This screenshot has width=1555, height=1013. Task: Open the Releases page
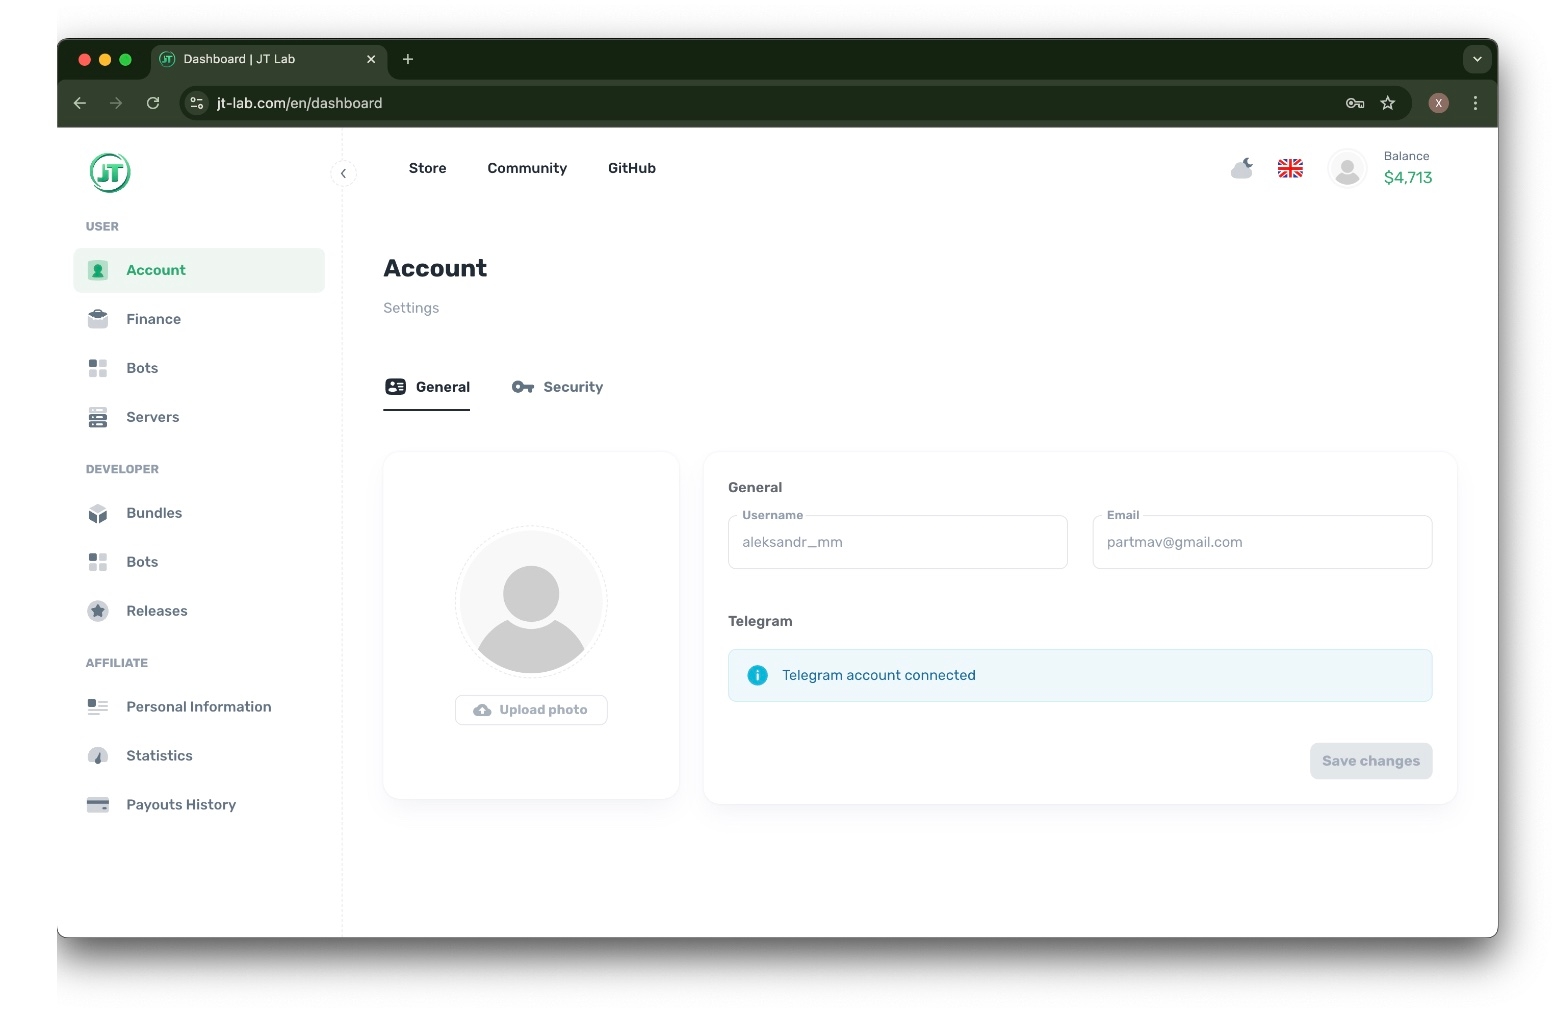(x=199, y=611)
